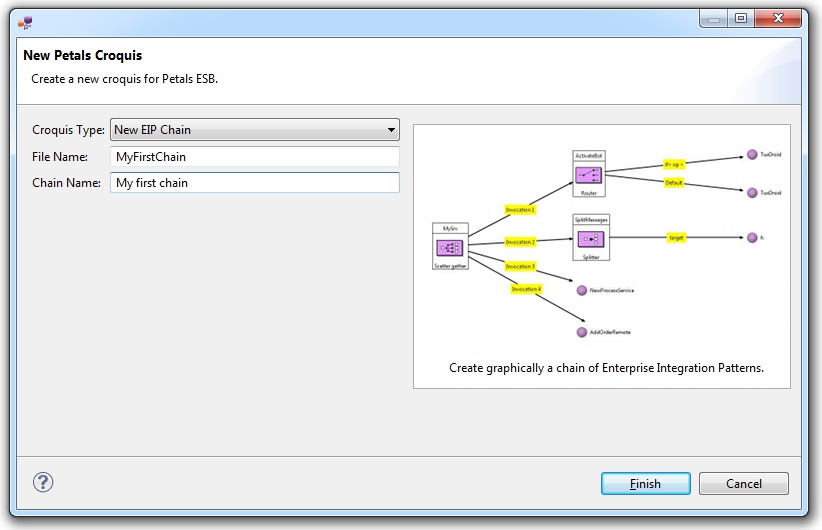Viewport: 822px width, 530px height.
Task: Click the Invocation 1 yellow label
Action: coord(519,210)
